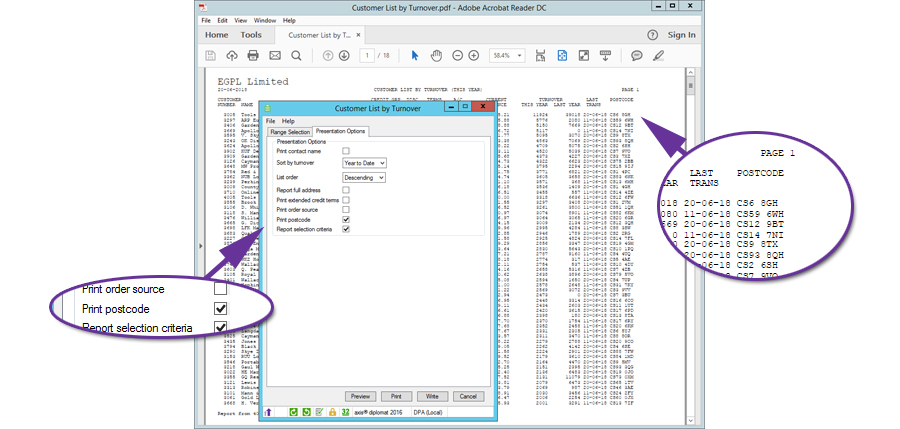Click the Full screen mode icon
This screenshot has height=429, width=900.
coord(584,56)
